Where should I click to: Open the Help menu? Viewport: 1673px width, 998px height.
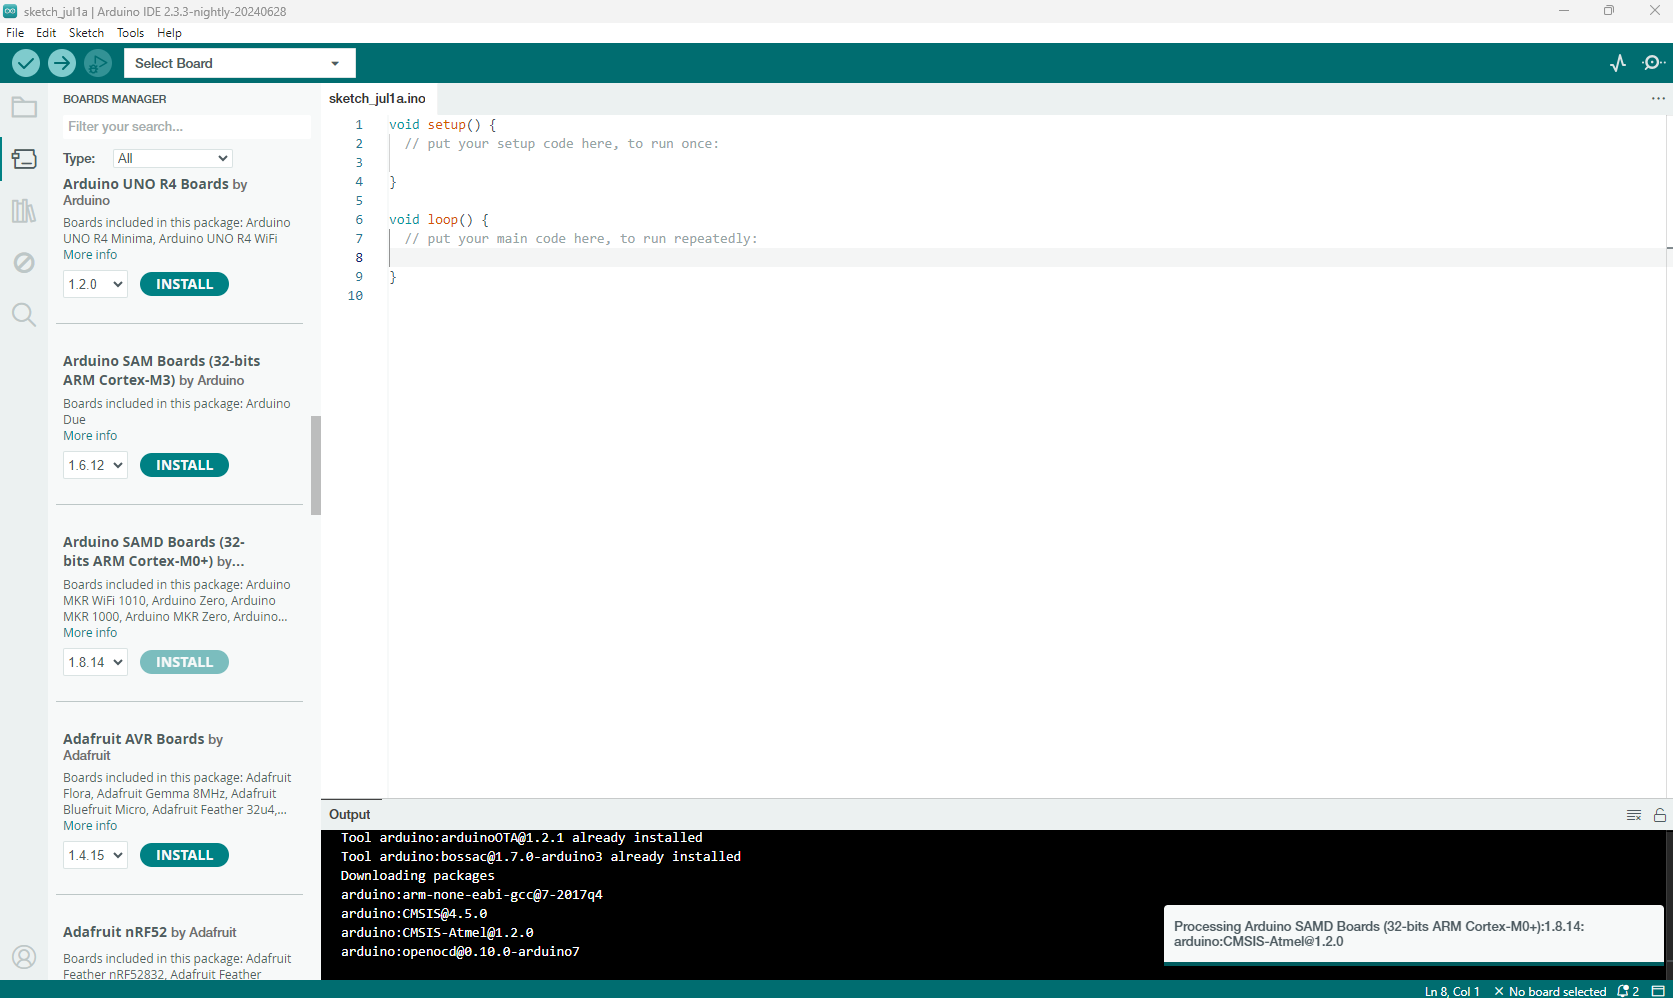(x=169, y=33)
